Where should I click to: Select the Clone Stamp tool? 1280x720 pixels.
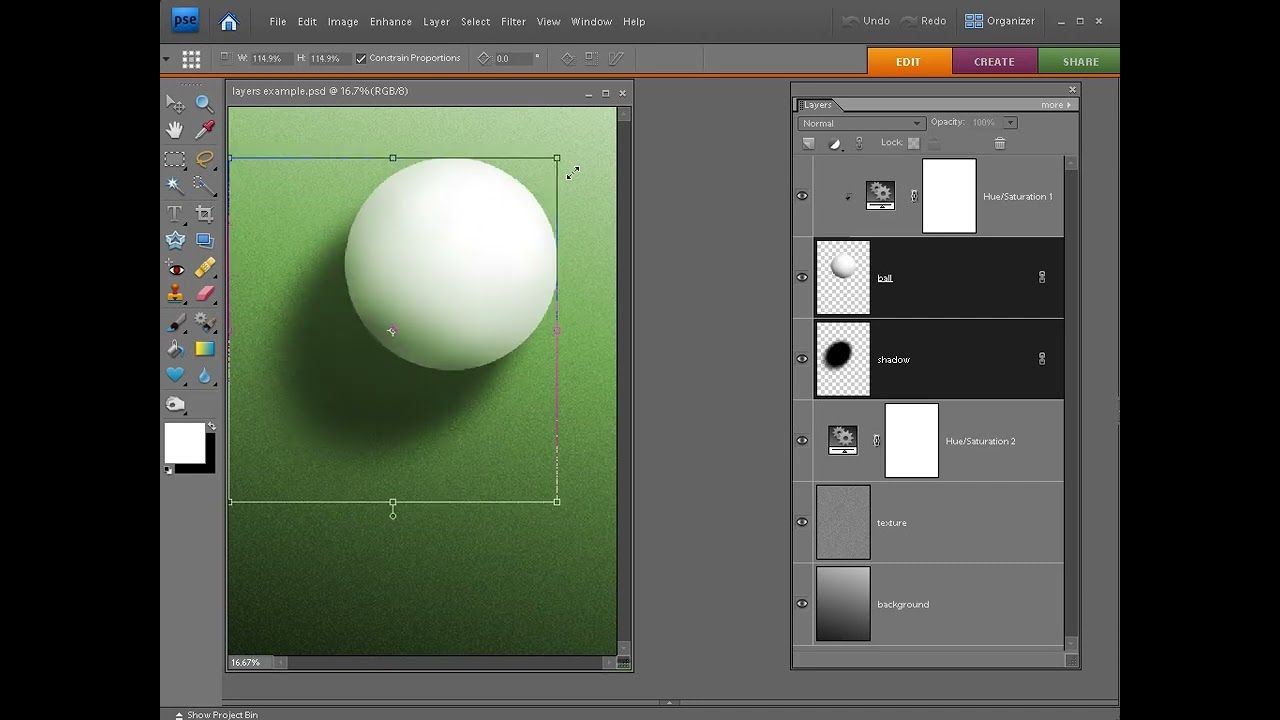[175, 294]
